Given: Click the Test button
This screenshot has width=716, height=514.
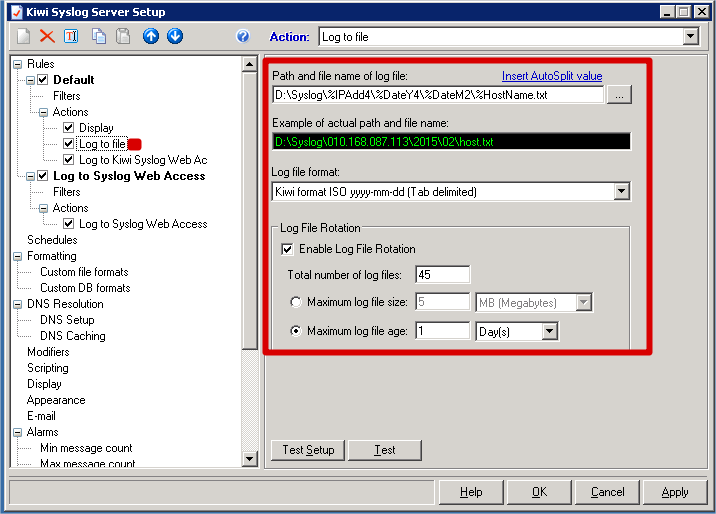Looking at the screenshot, I should (385, 450).
